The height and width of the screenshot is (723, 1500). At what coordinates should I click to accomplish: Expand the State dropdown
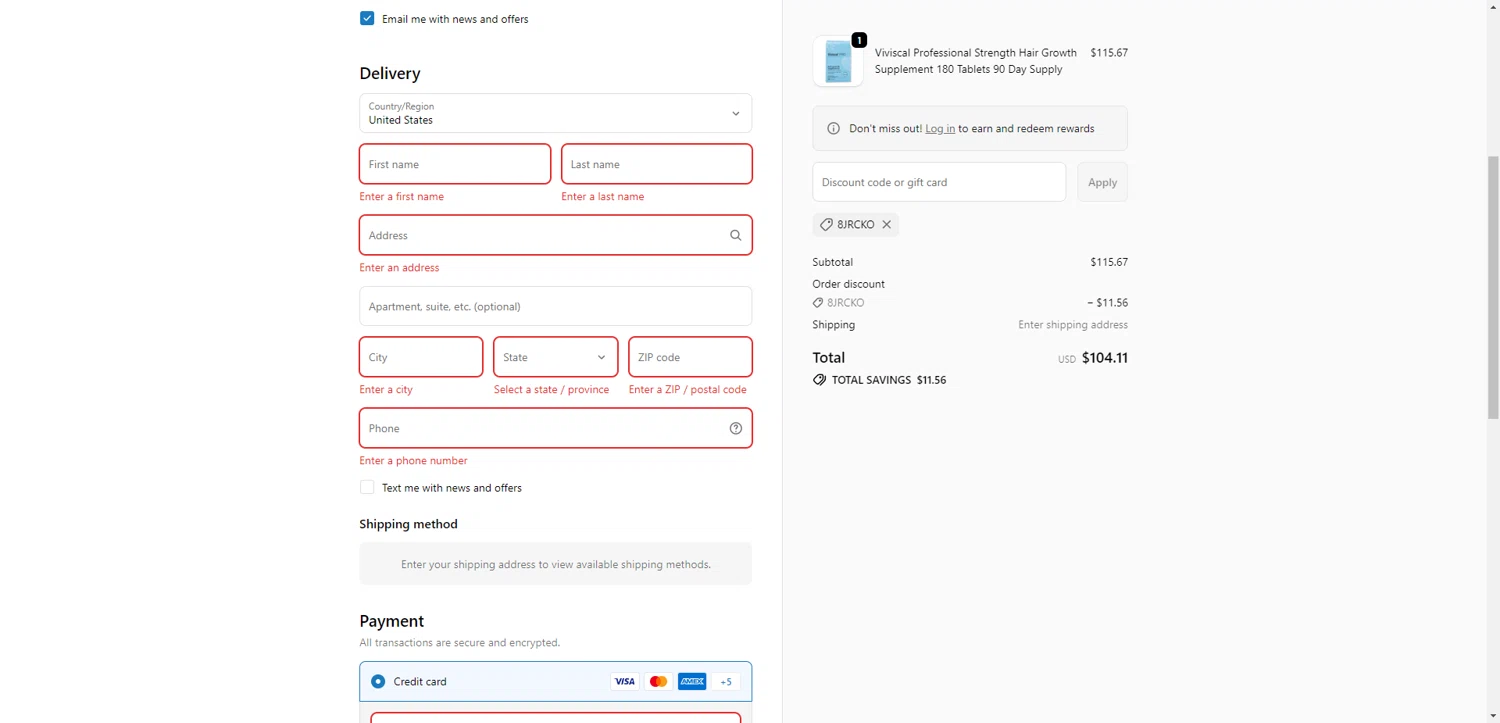555,358
